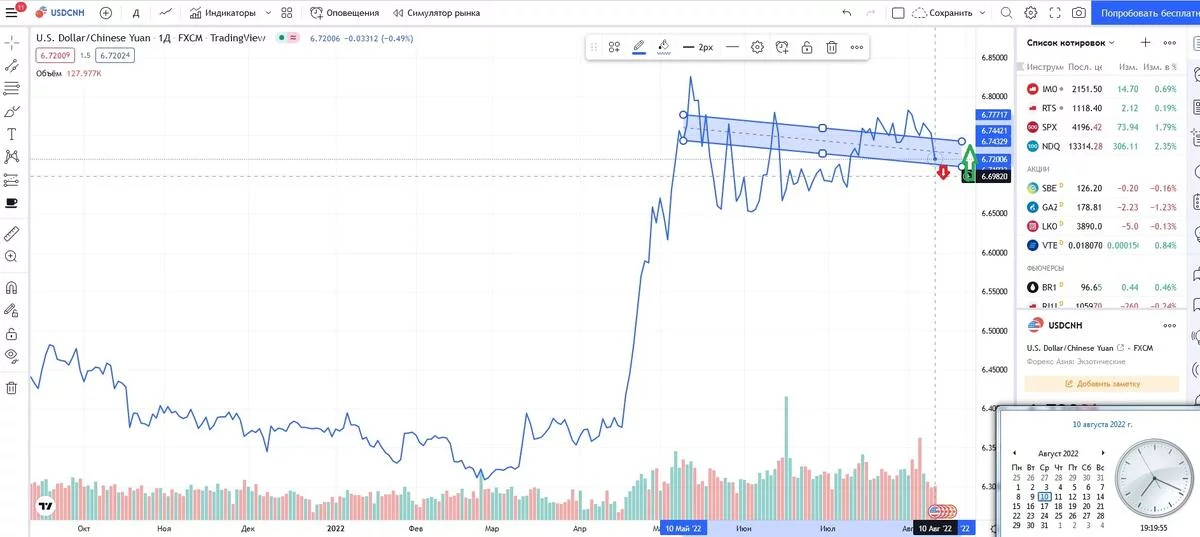Select the Zoom in tool

click(x=11, y=257)
